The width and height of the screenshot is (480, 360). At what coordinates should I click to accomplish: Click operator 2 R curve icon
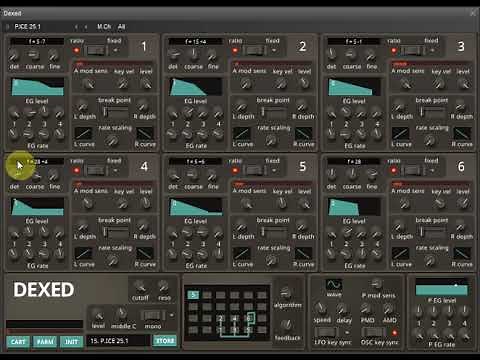click(x=303, y=134)
